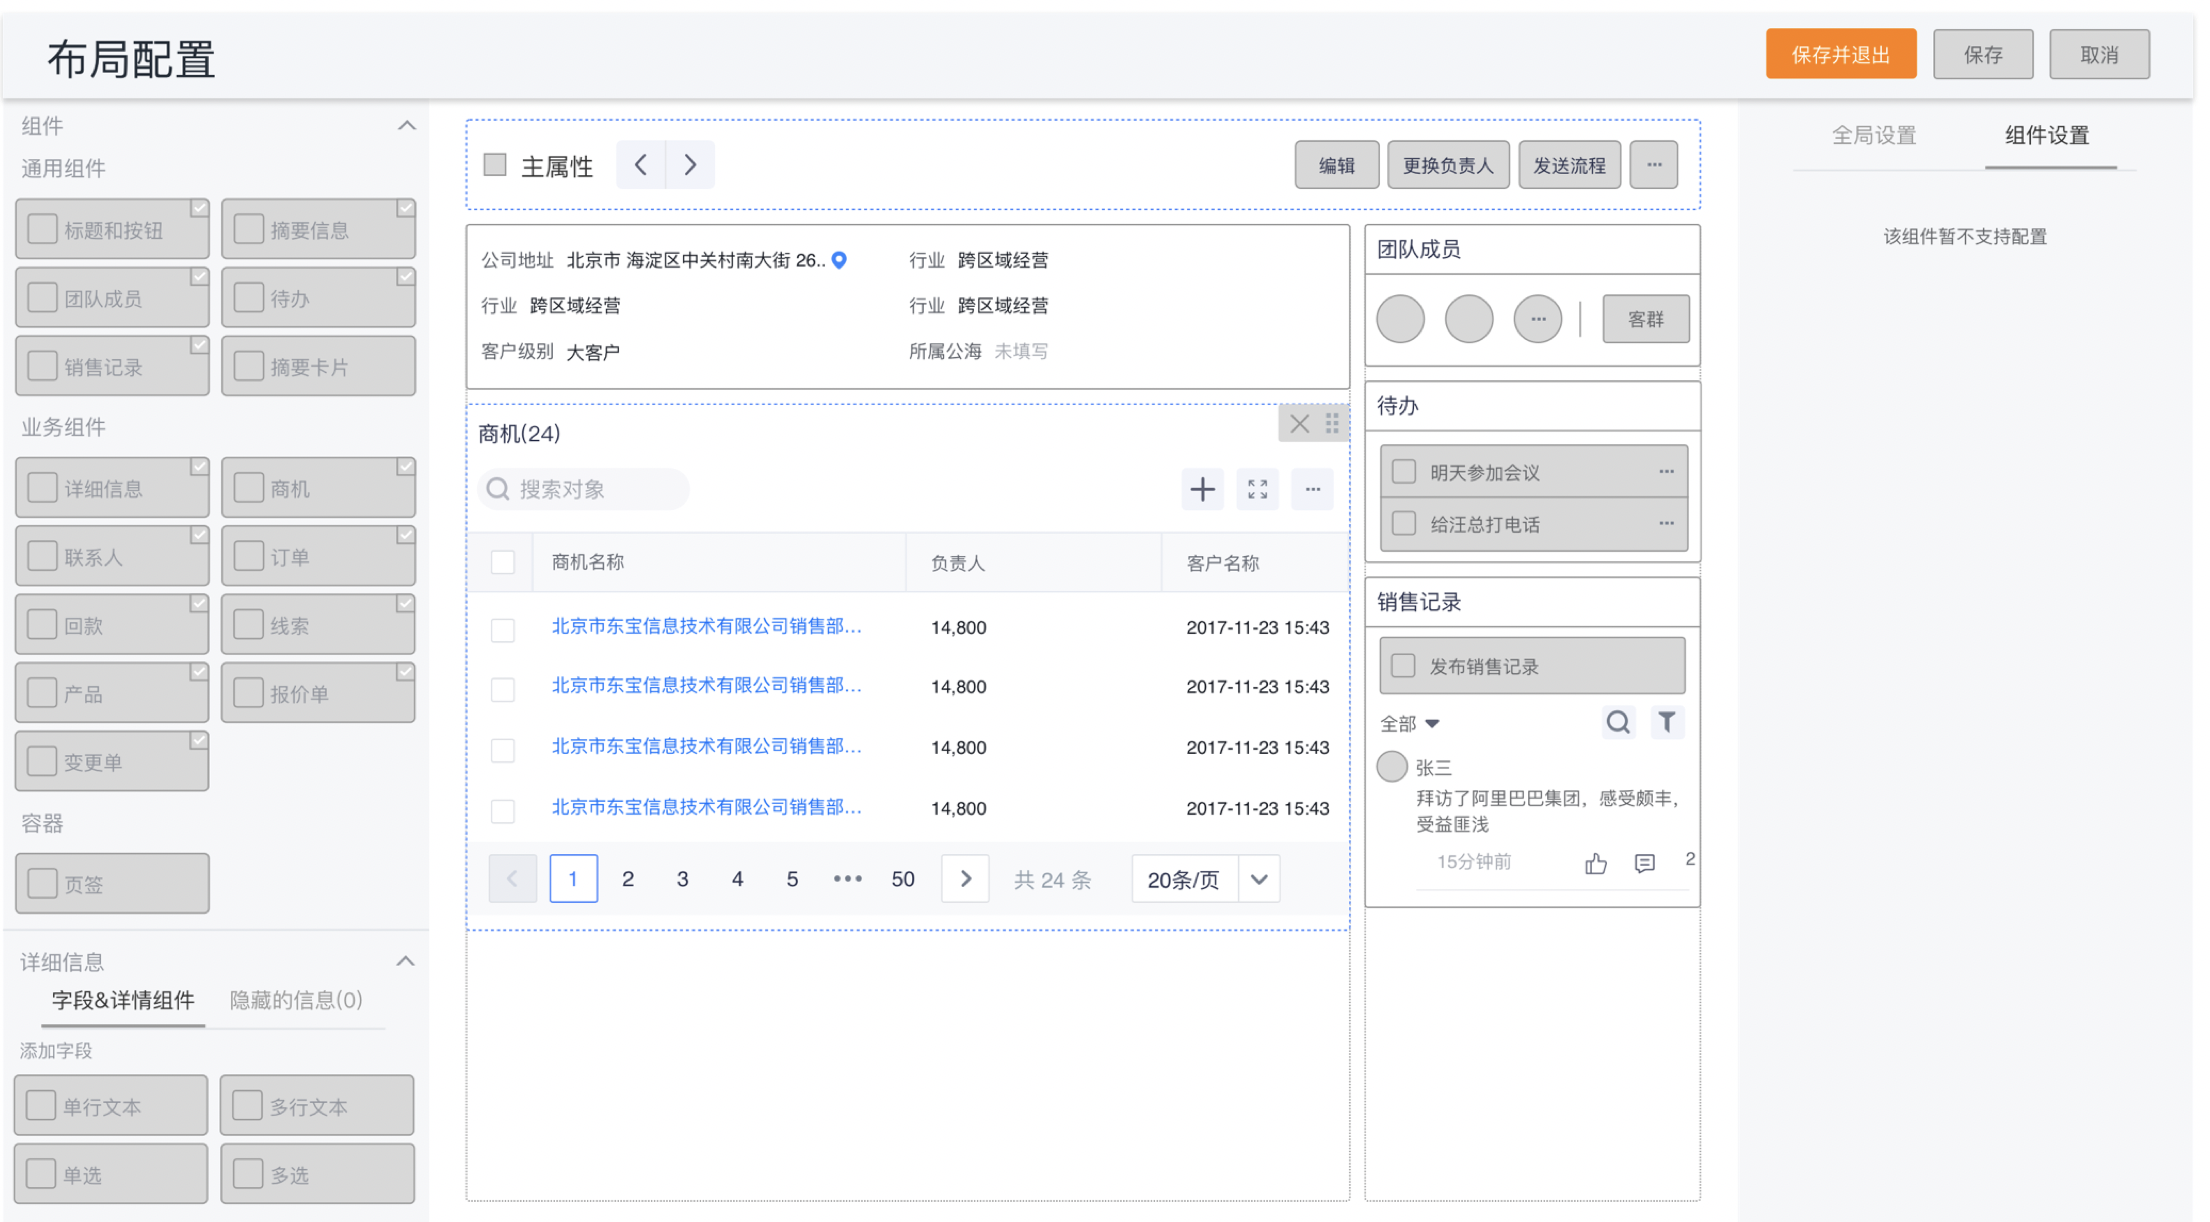
Task: Open more options for 明天参加会议
Action: tap(1666, 472)
